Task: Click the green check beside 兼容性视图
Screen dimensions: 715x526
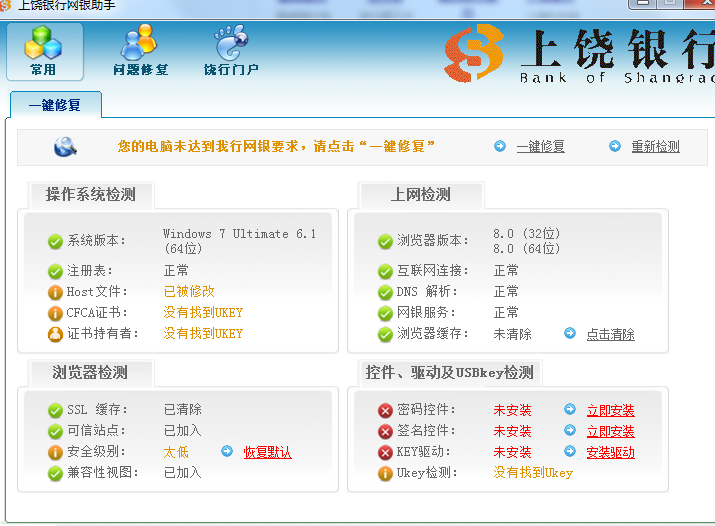Action: tap(55, 473)
